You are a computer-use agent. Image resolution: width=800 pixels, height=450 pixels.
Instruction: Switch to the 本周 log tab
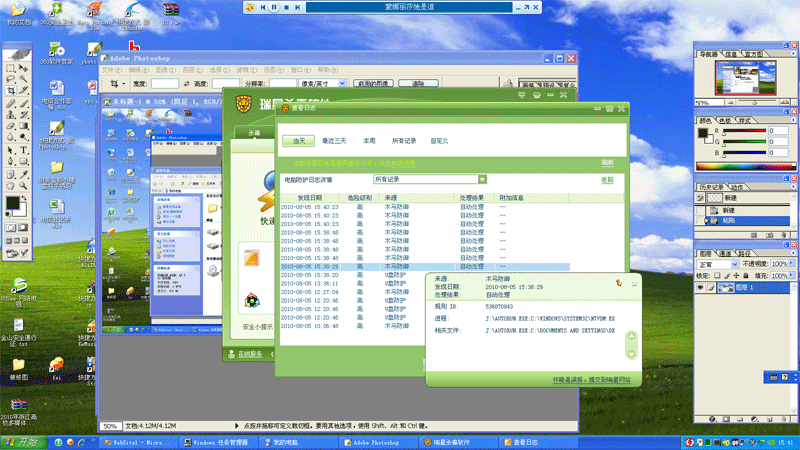[369, 141]
